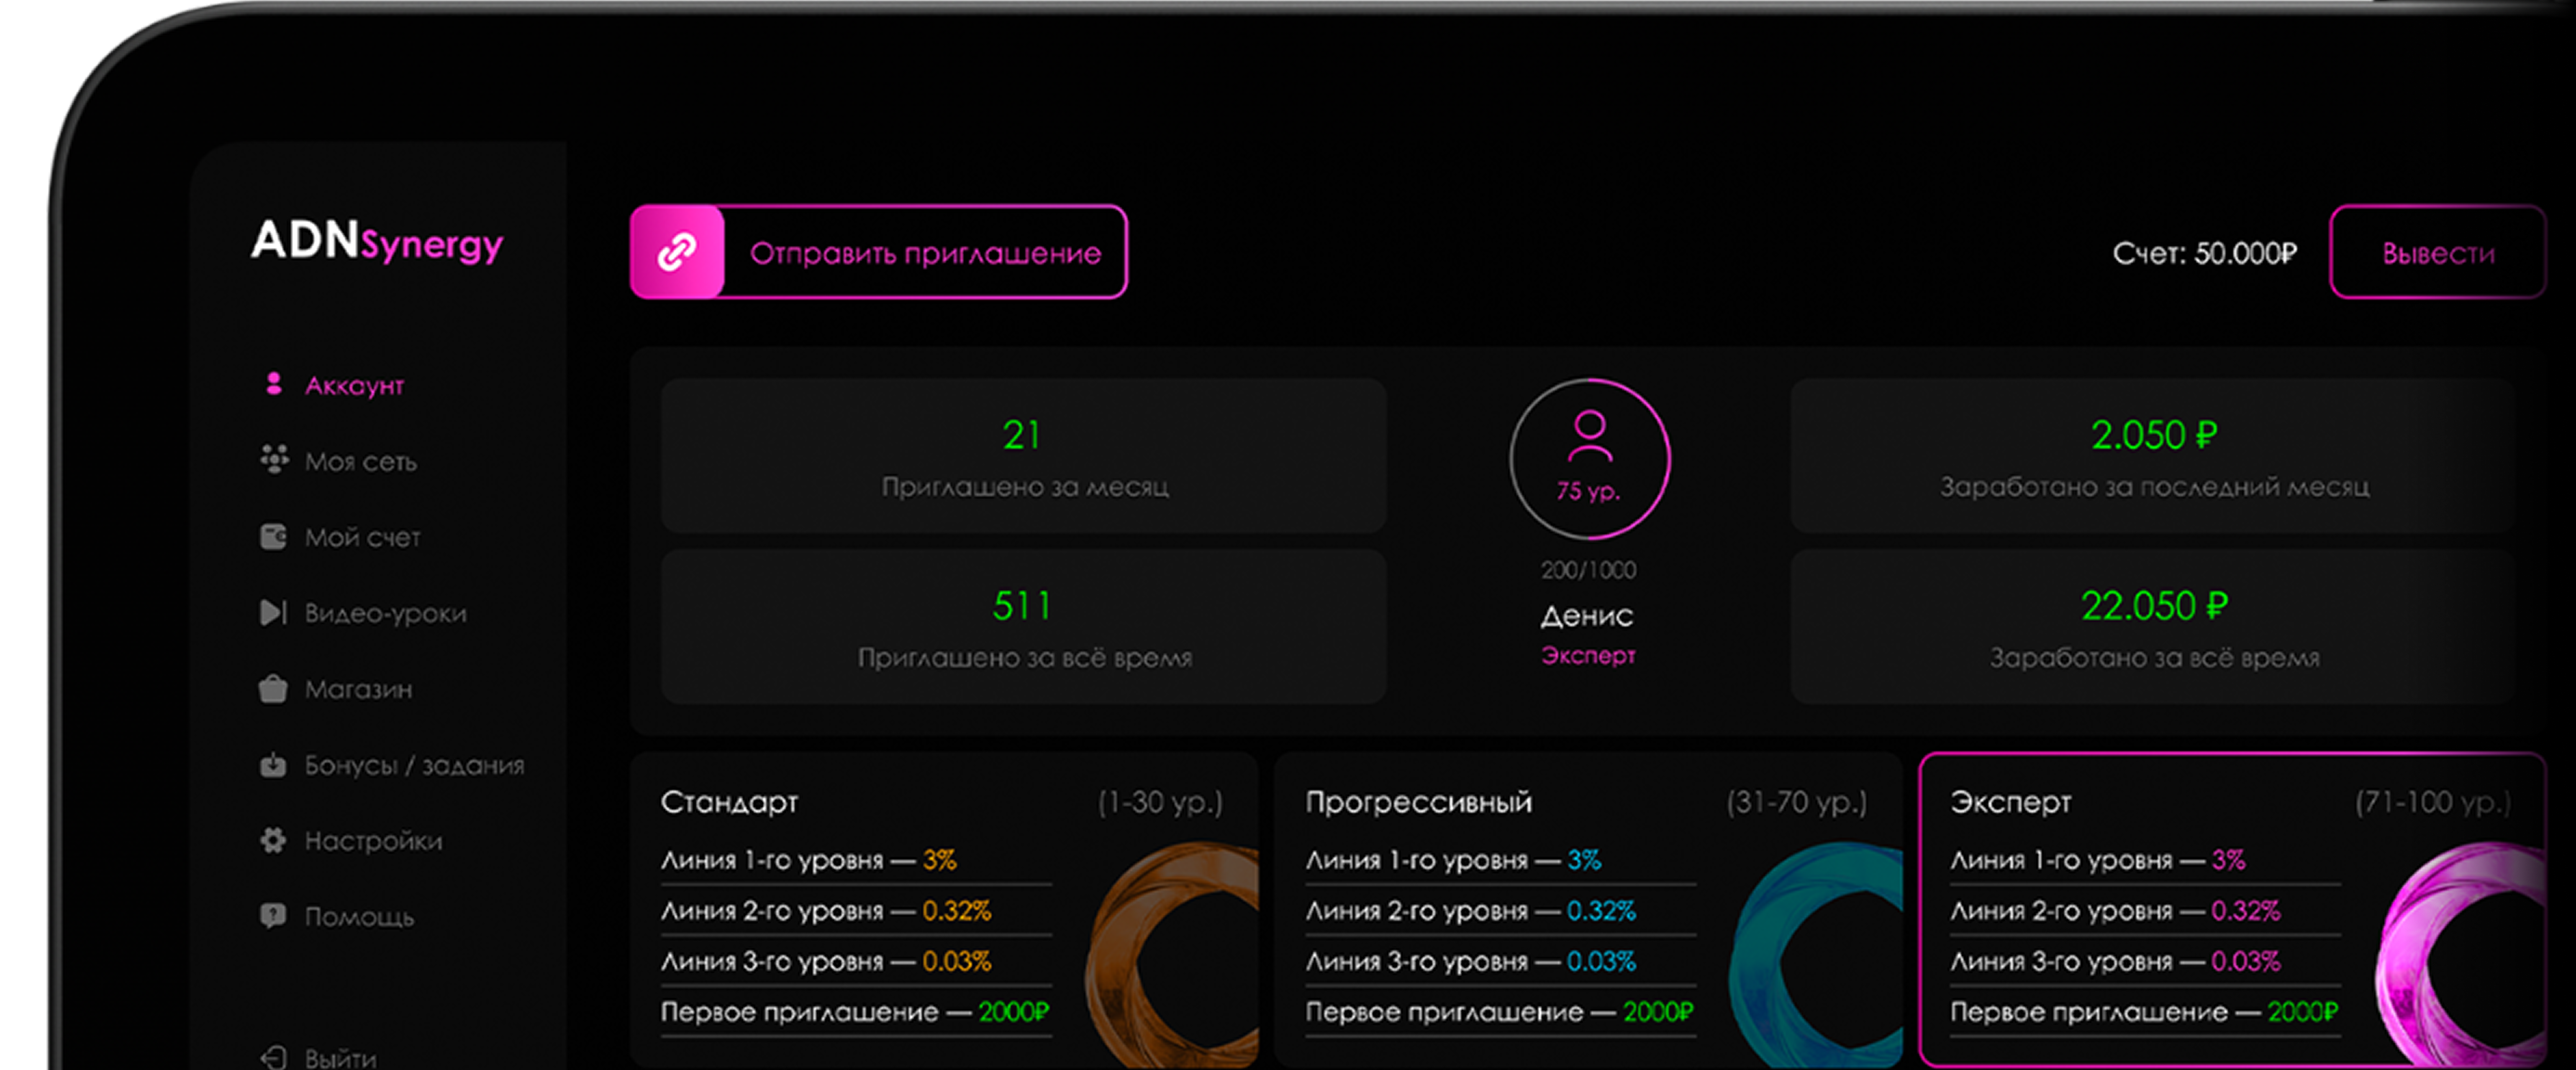Click the Выйти logout link
Screen dimensions: 2576x1070
pyautogui.click(x=319, y=1058)
